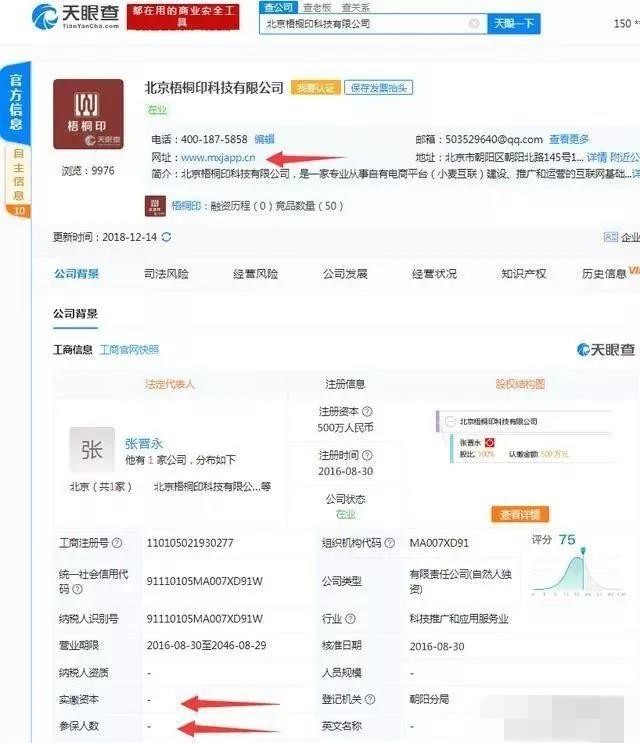Click the 500万人民币 registered capital value
Image resolution: width=640 pixels, height=743 pixels.
click(x=345, y=427)
